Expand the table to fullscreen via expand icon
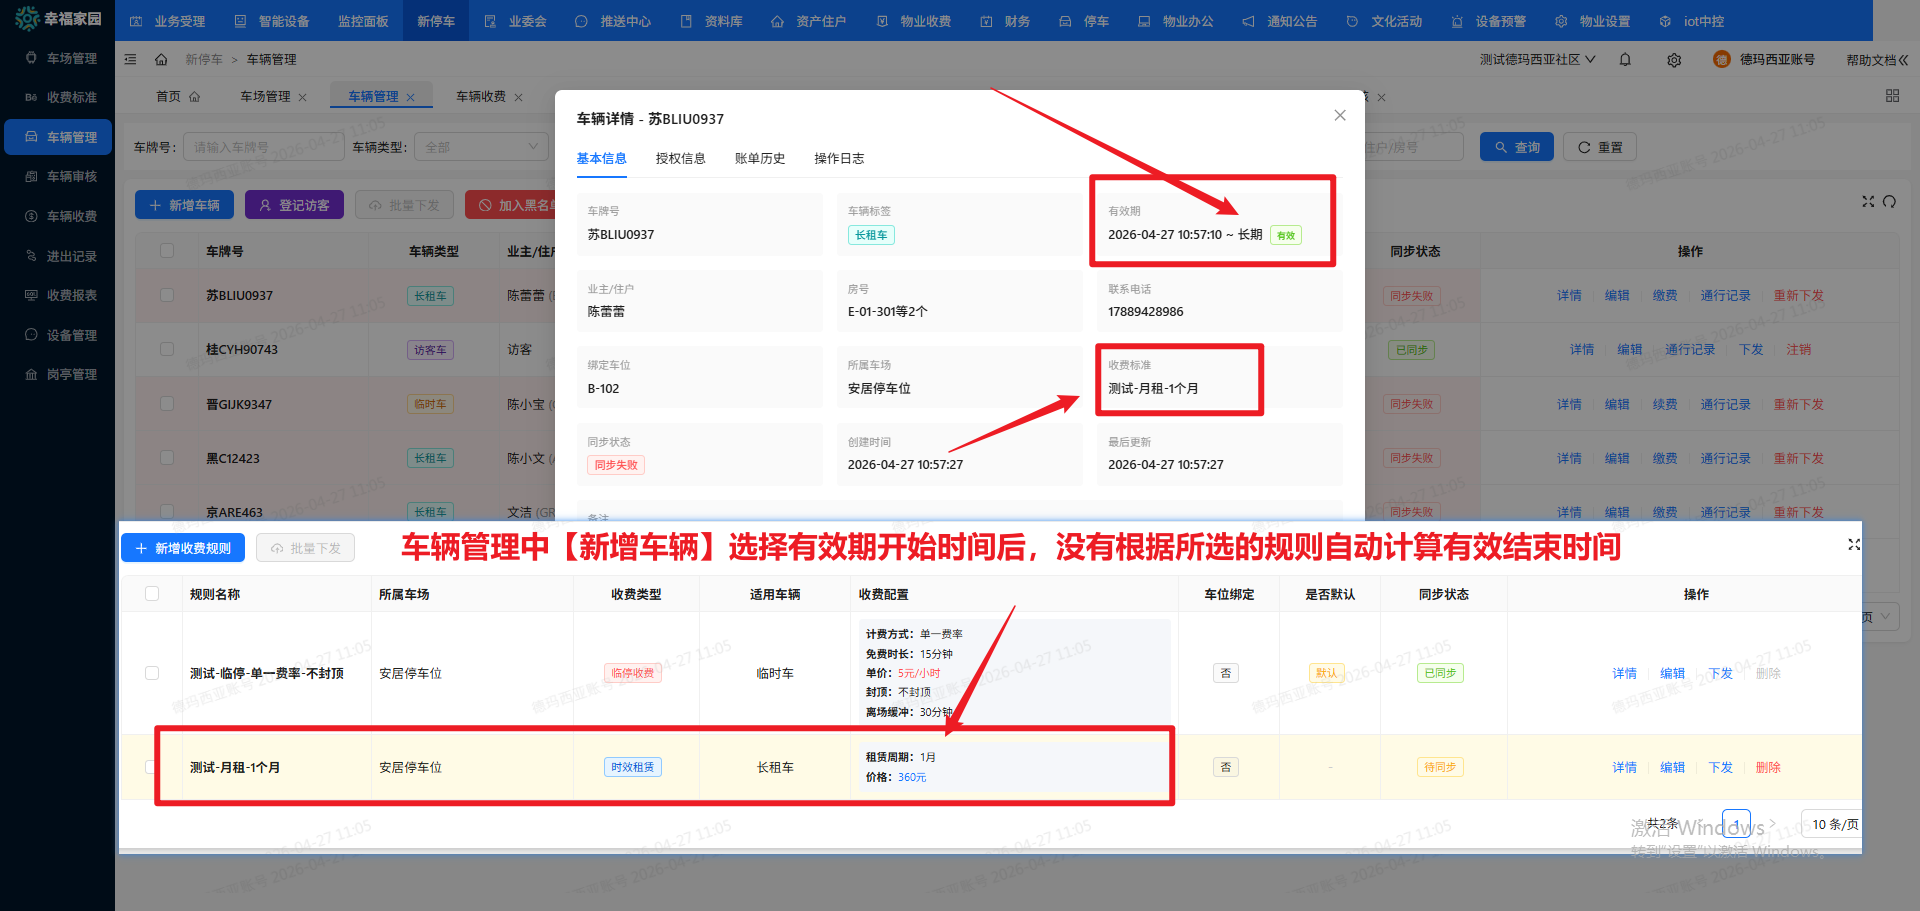 click(1868, 201)
